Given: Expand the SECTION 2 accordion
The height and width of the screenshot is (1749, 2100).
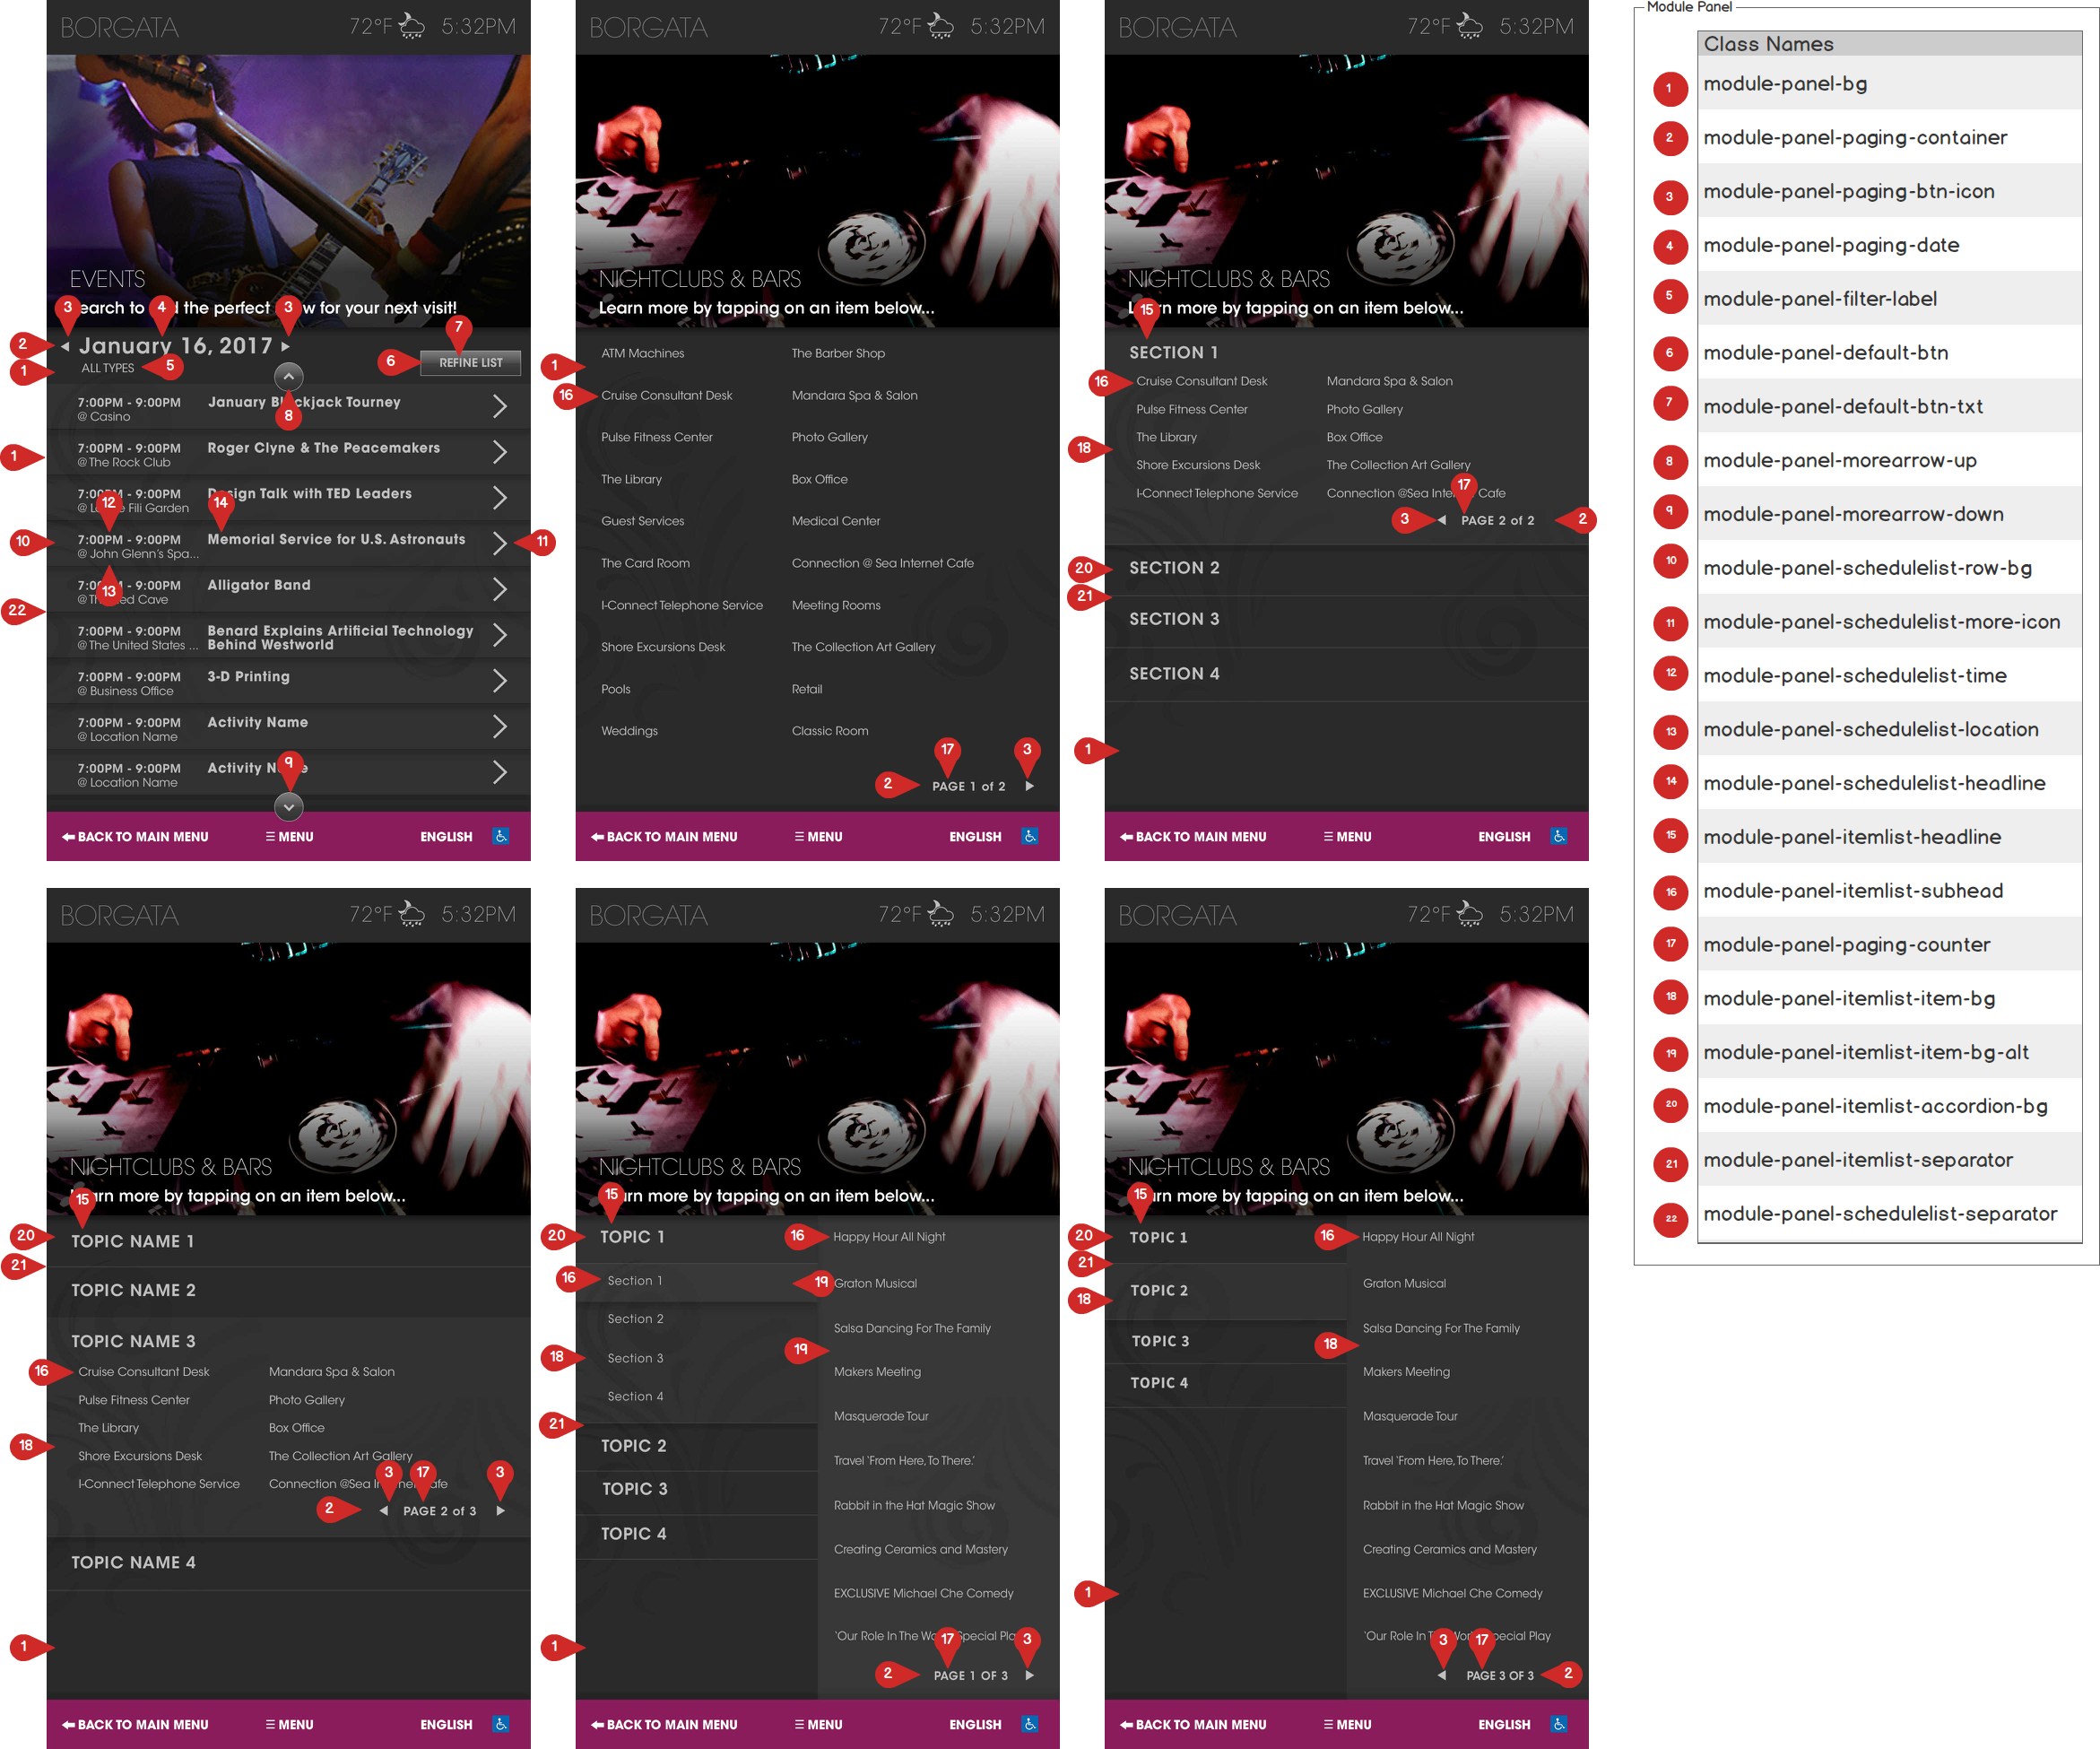Looking at the screenshot, I should coord(1174,568).
